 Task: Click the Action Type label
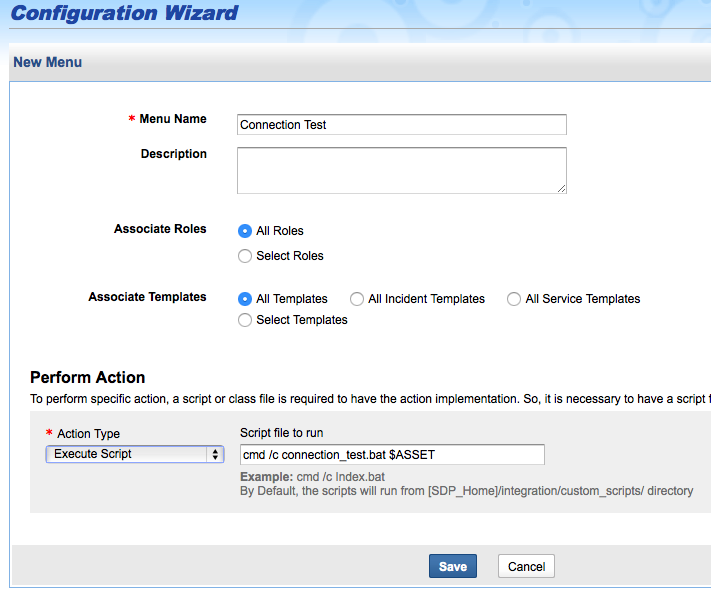coord(88,434)
